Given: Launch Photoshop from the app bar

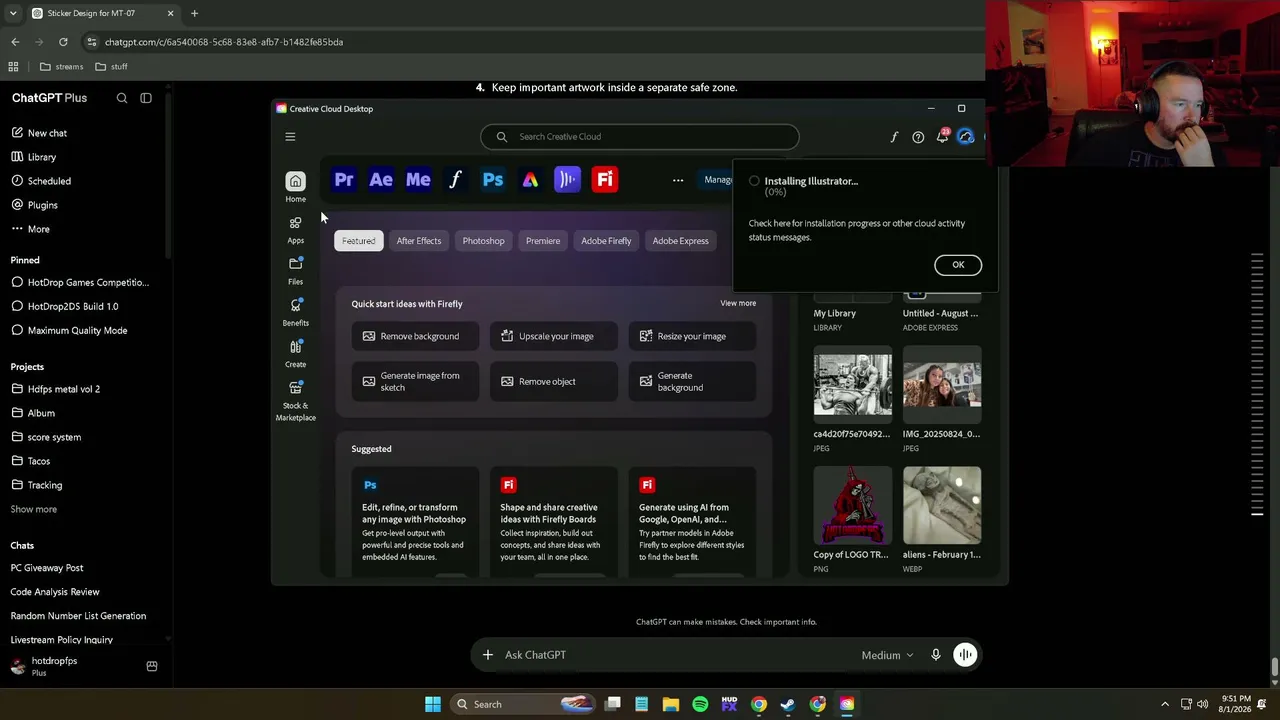Looking at the screenshot, I should tap(493, 180).
